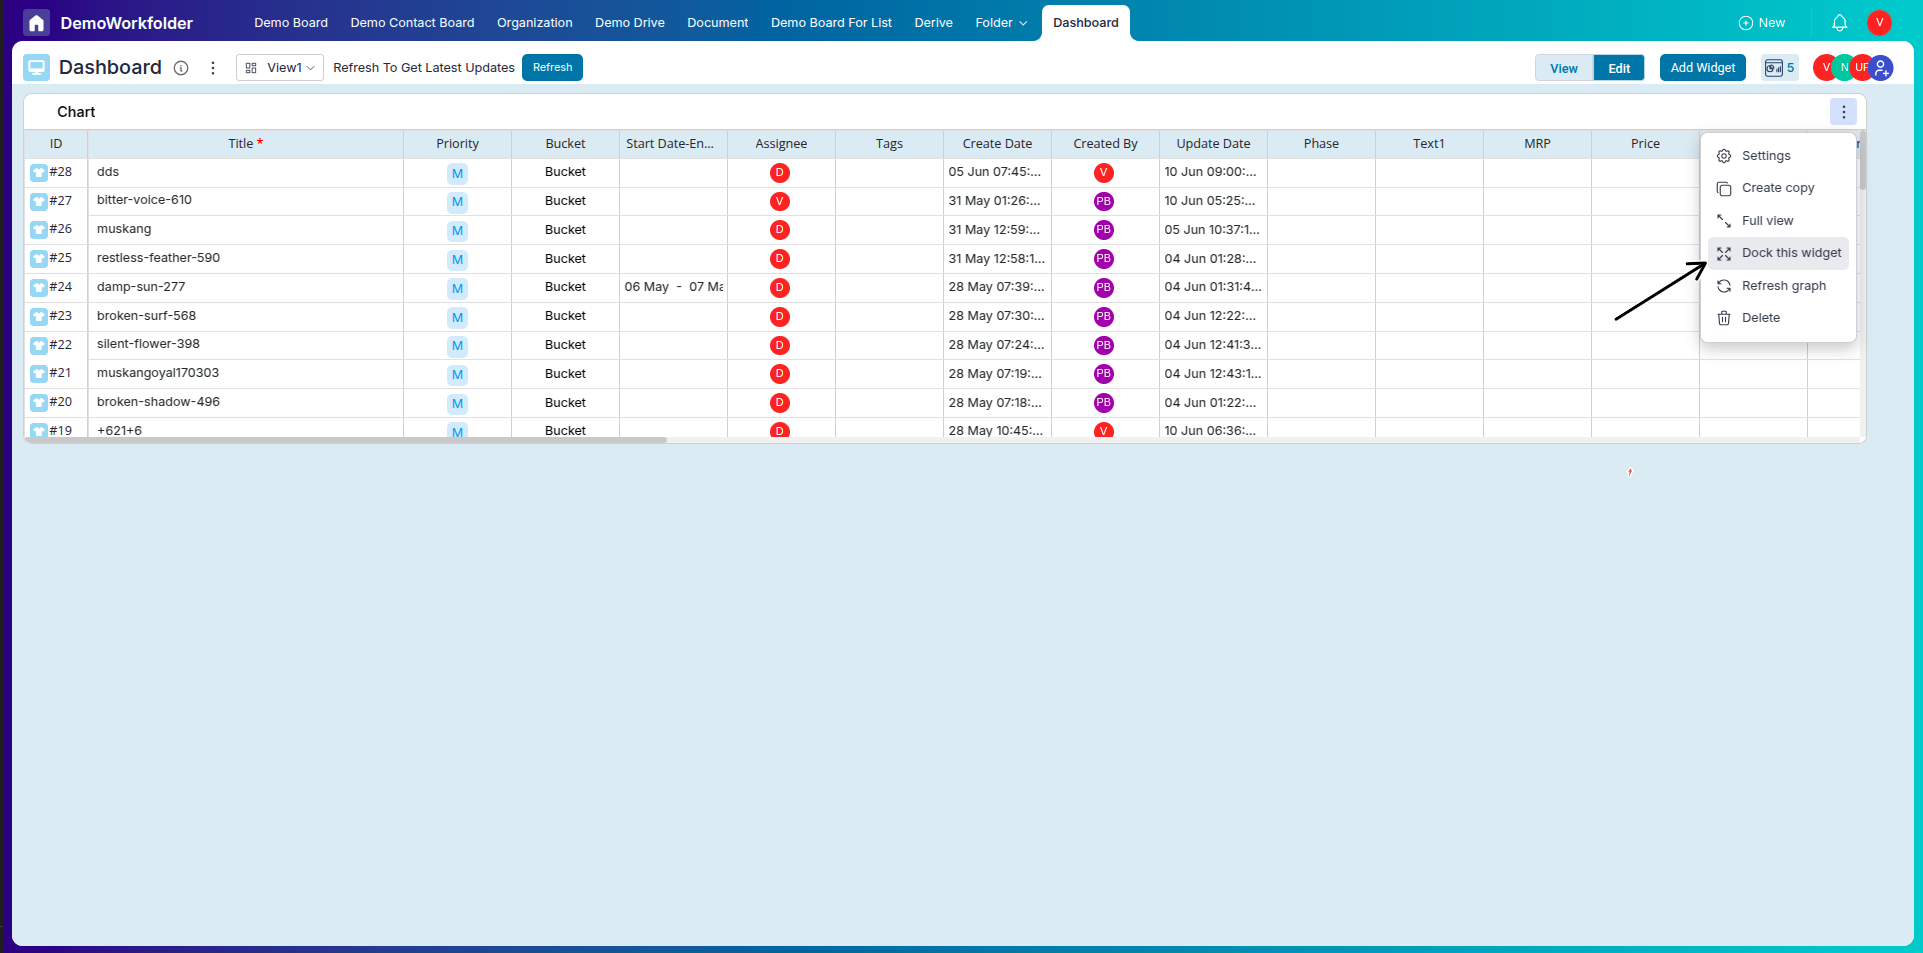Open Demo Board For List tab
Viewport: 1923px width, 953px height.
831,22
